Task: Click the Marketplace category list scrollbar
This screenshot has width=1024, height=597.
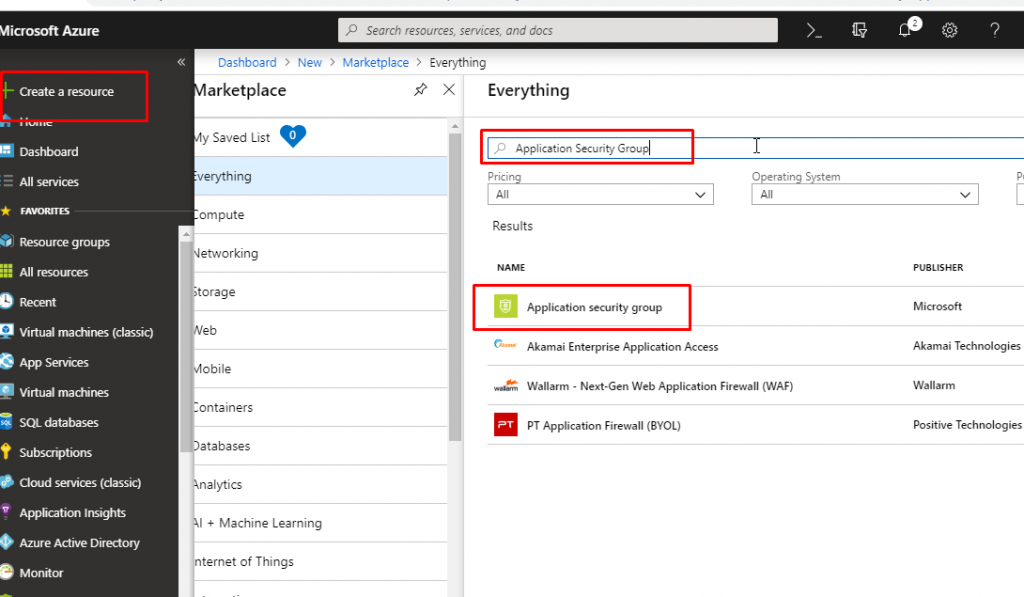Action: pyautogui.click(x=455, y=300)
